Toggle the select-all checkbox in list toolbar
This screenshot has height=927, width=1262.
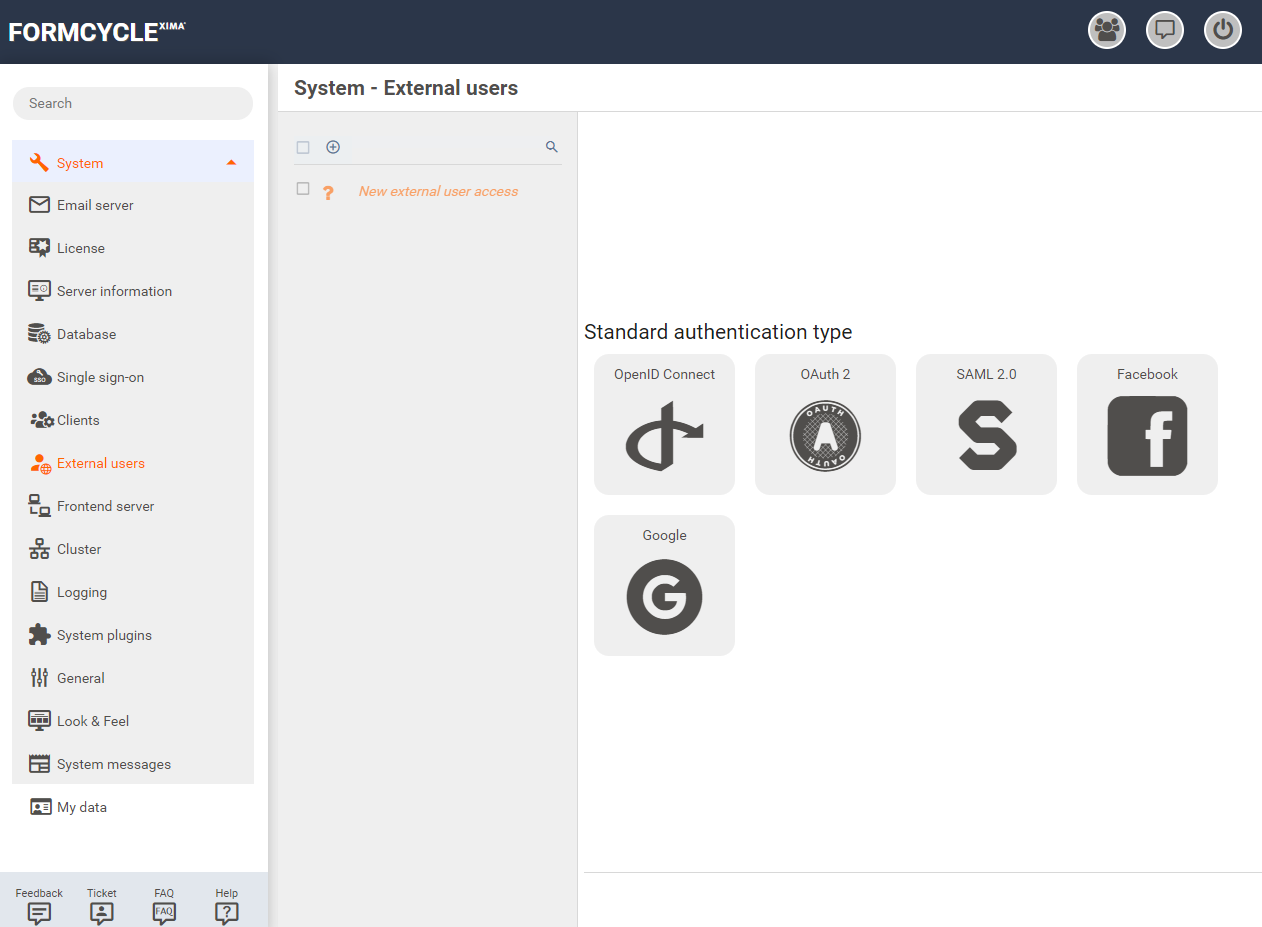tap(303, 148)
